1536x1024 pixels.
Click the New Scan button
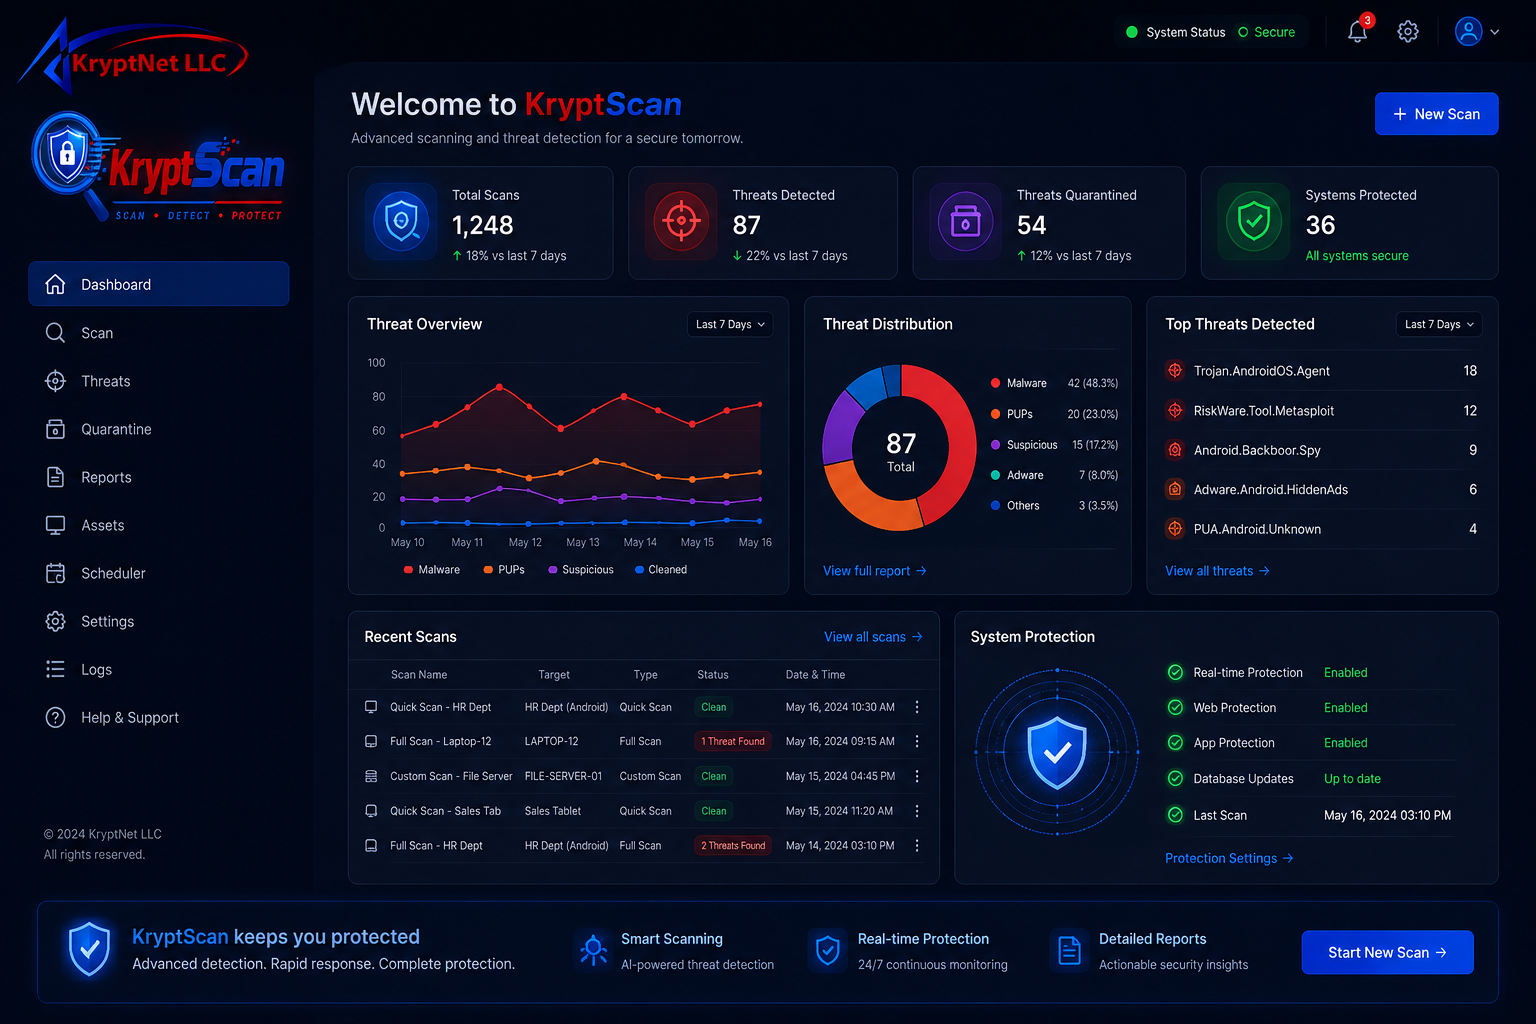tap(1436, 114)
